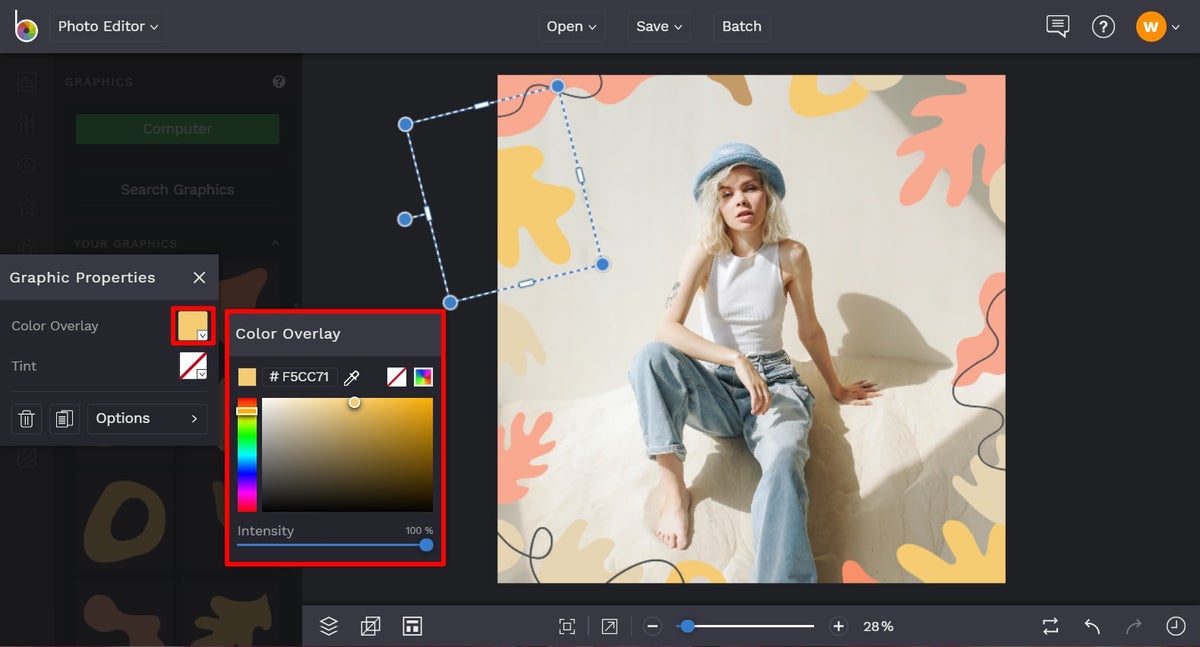
Task: Duplicate the graphic using the copy icon
Action: 64,419
